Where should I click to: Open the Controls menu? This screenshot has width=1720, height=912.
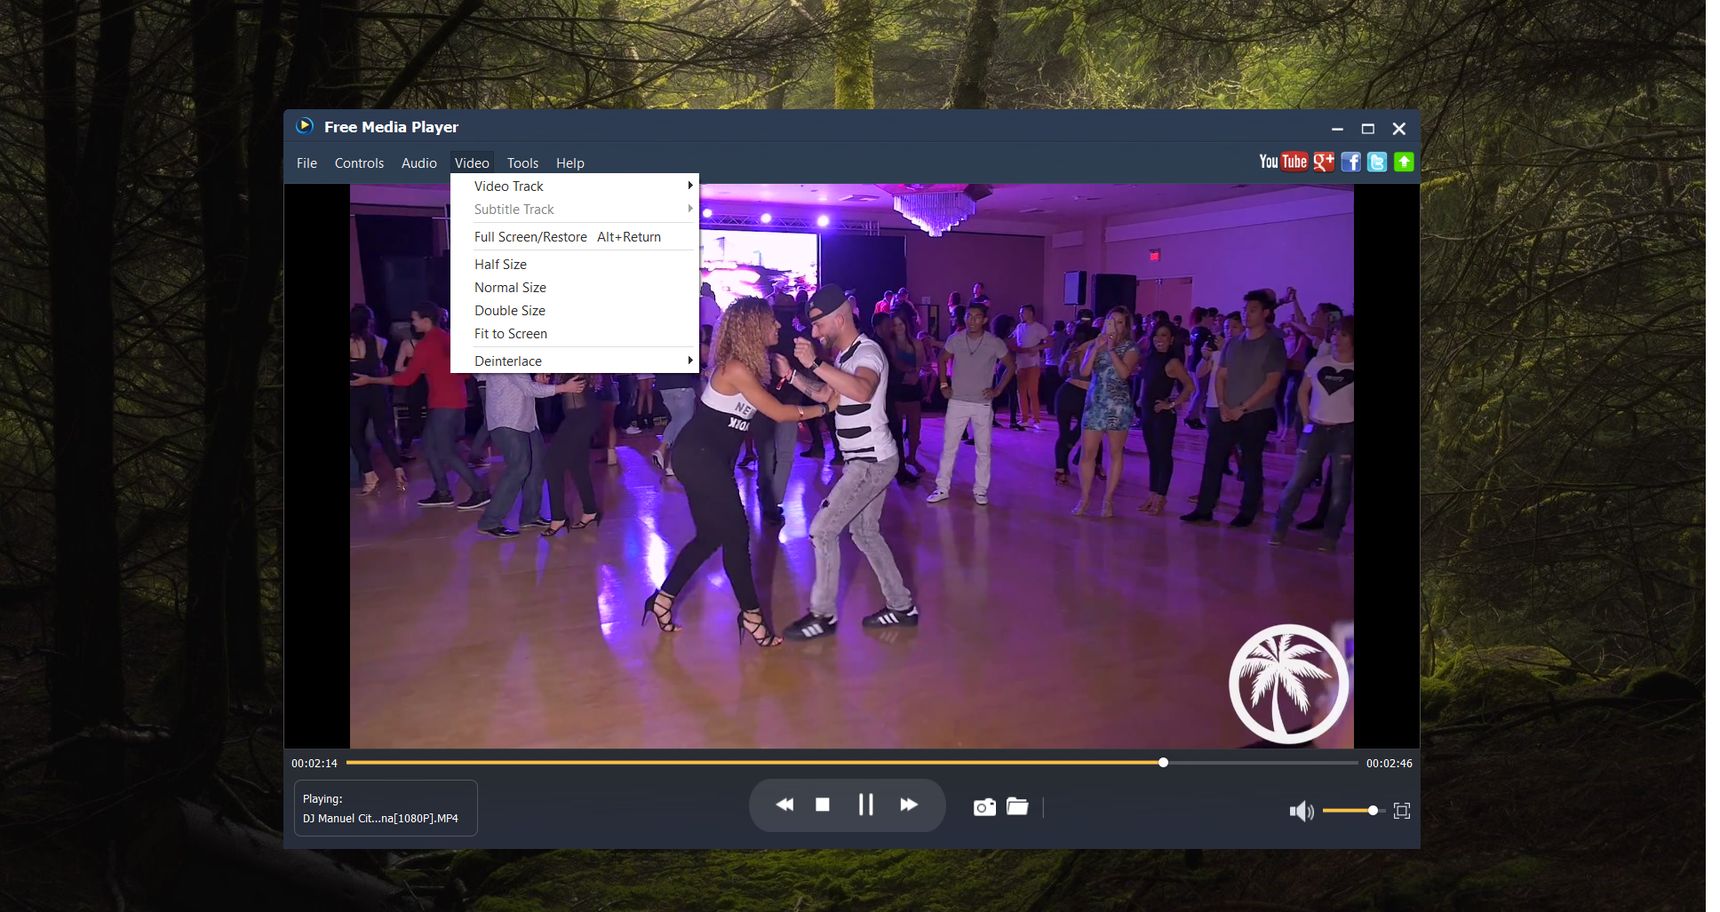(x=359, y=163)
